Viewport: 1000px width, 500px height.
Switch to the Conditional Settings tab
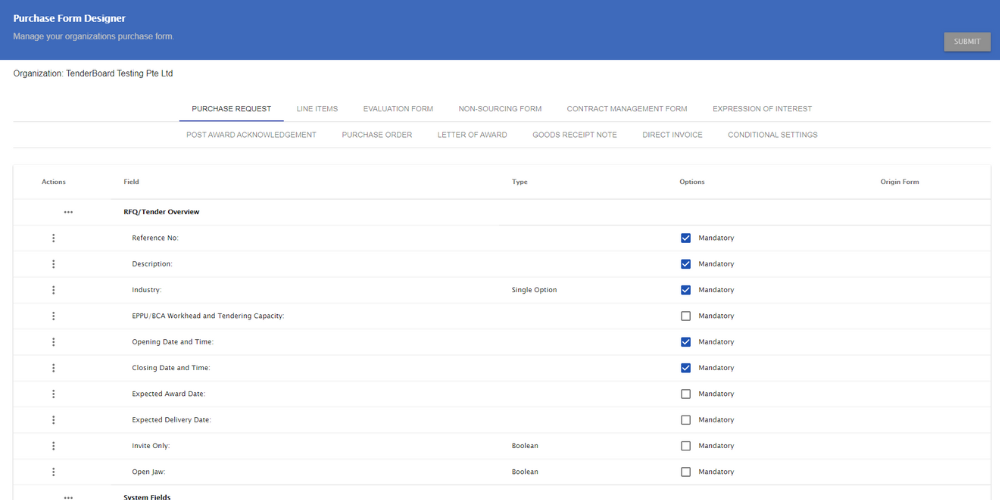pos(772,135)
